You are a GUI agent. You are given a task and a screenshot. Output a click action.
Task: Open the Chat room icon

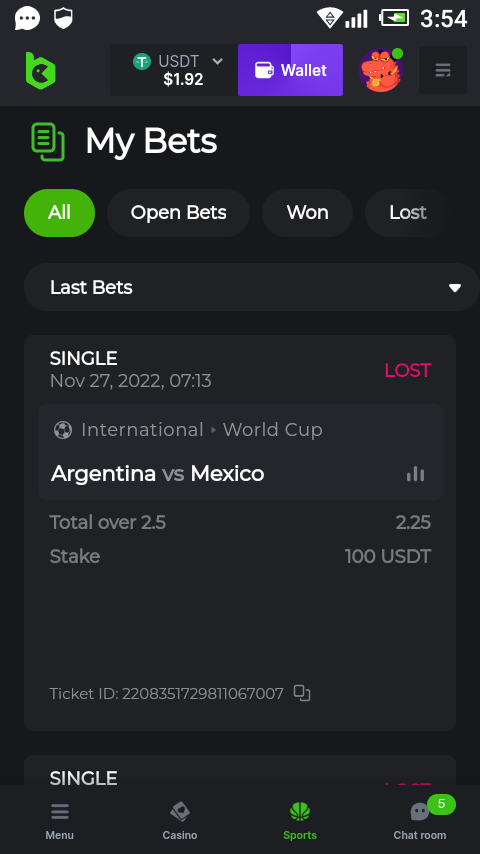pyautogui.click(x=420, y=812)
